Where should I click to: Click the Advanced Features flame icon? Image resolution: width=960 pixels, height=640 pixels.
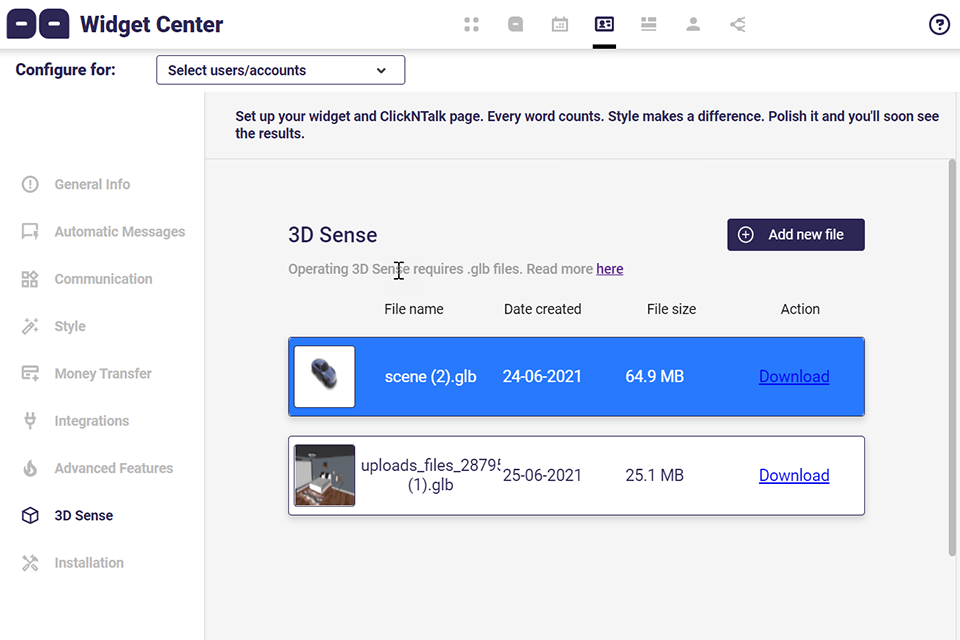click(x=30, y=468)
